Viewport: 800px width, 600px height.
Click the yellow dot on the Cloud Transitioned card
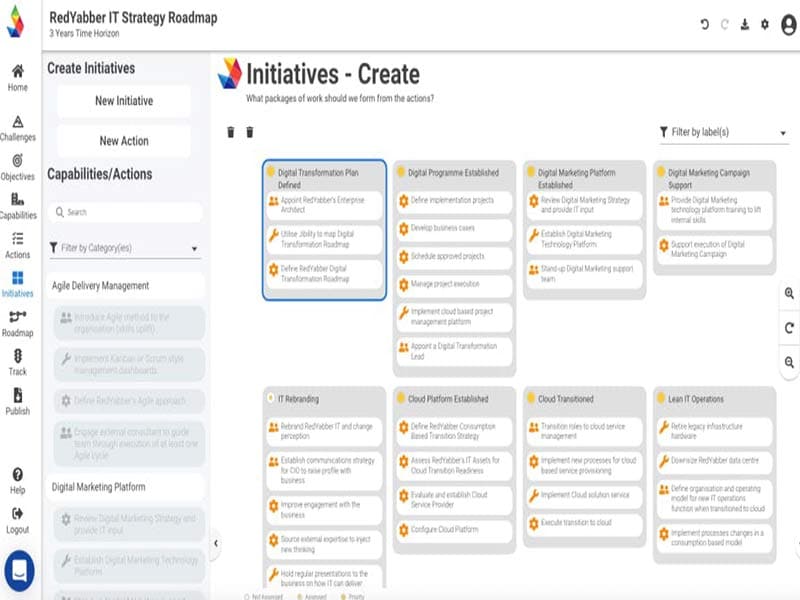530,399
